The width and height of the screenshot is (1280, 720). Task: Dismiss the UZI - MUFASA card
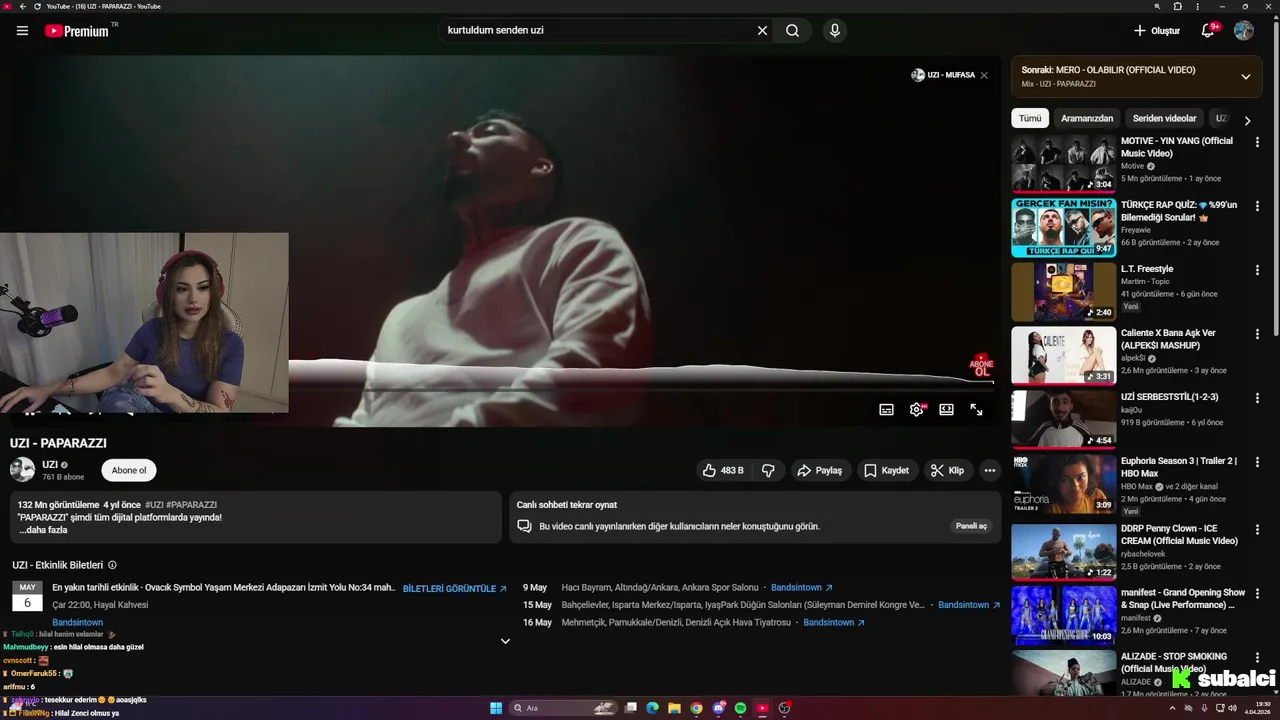click(x=984, y=75)
